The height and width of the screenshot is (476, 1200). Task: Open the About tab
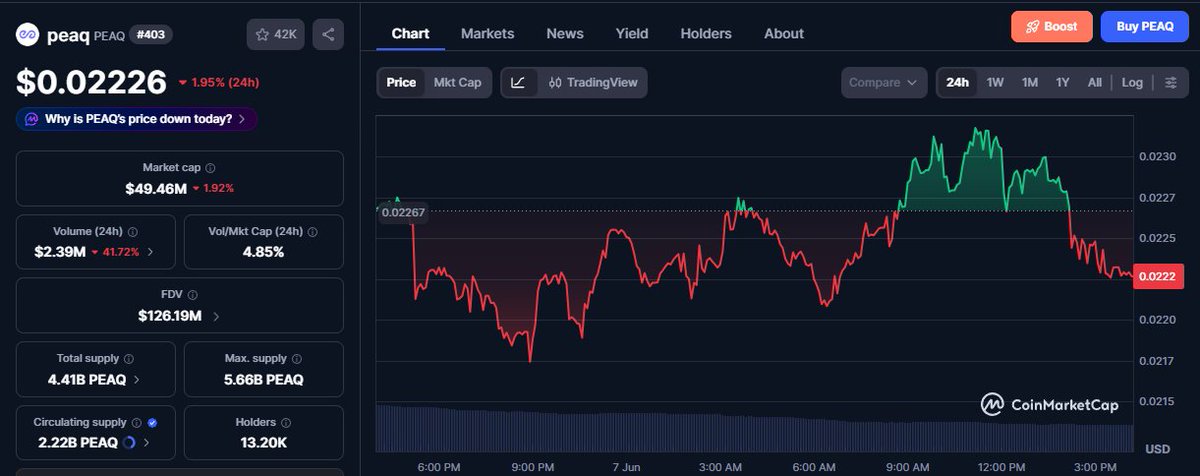pyautogui.click(x=784, y=33)
